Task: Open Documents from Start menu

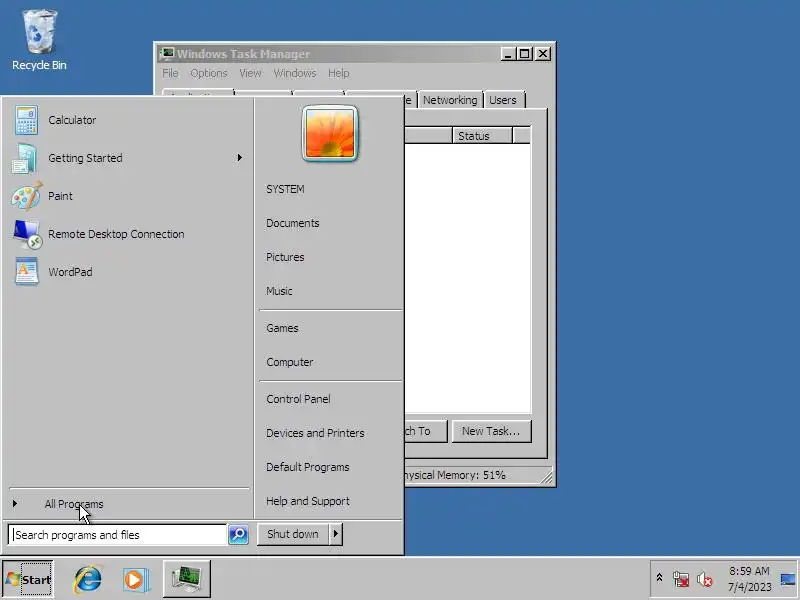Action: (x=292, y=223)
